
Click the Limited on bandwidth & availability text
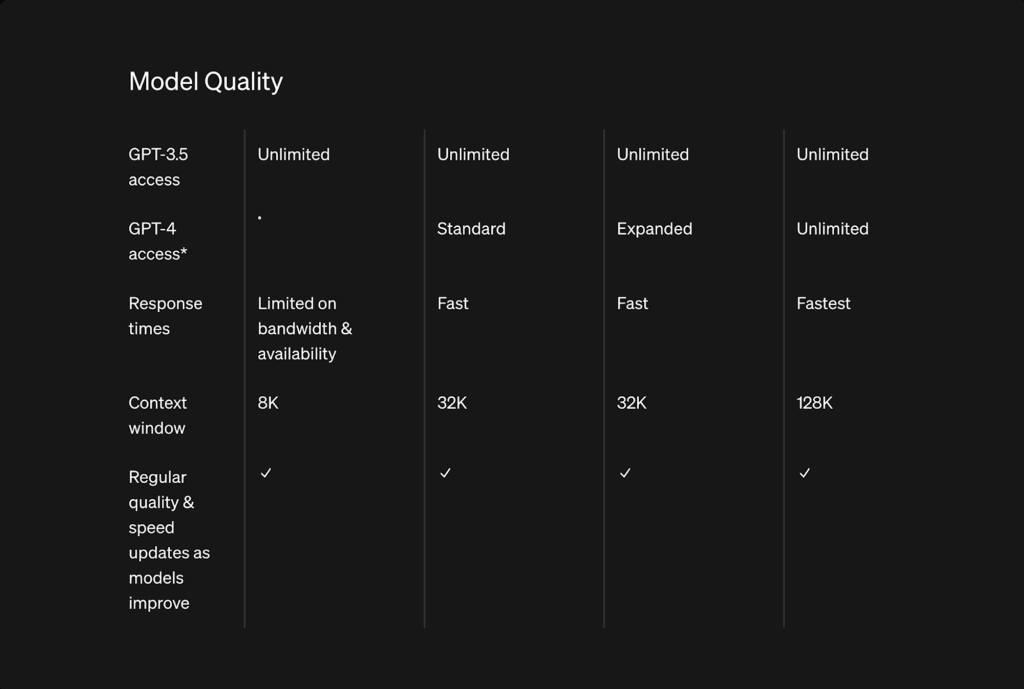click(304, 328)
